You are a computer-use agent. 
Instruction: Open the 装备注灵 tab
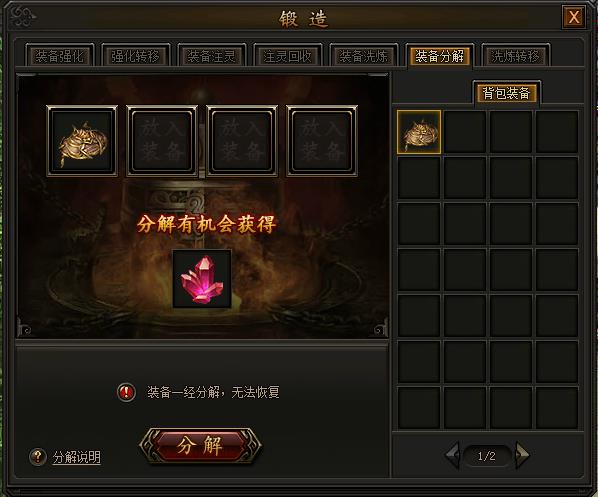point(211,56)
